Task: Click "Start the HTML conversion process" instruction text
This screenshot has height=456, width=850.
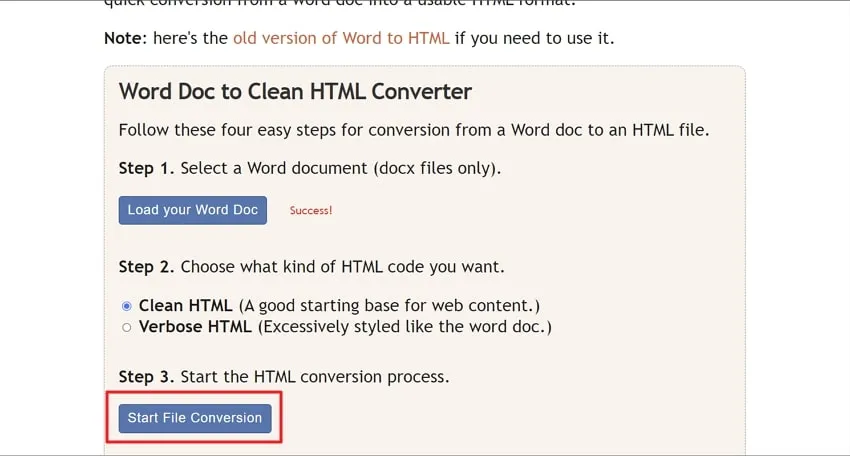Action: [315, 377]
